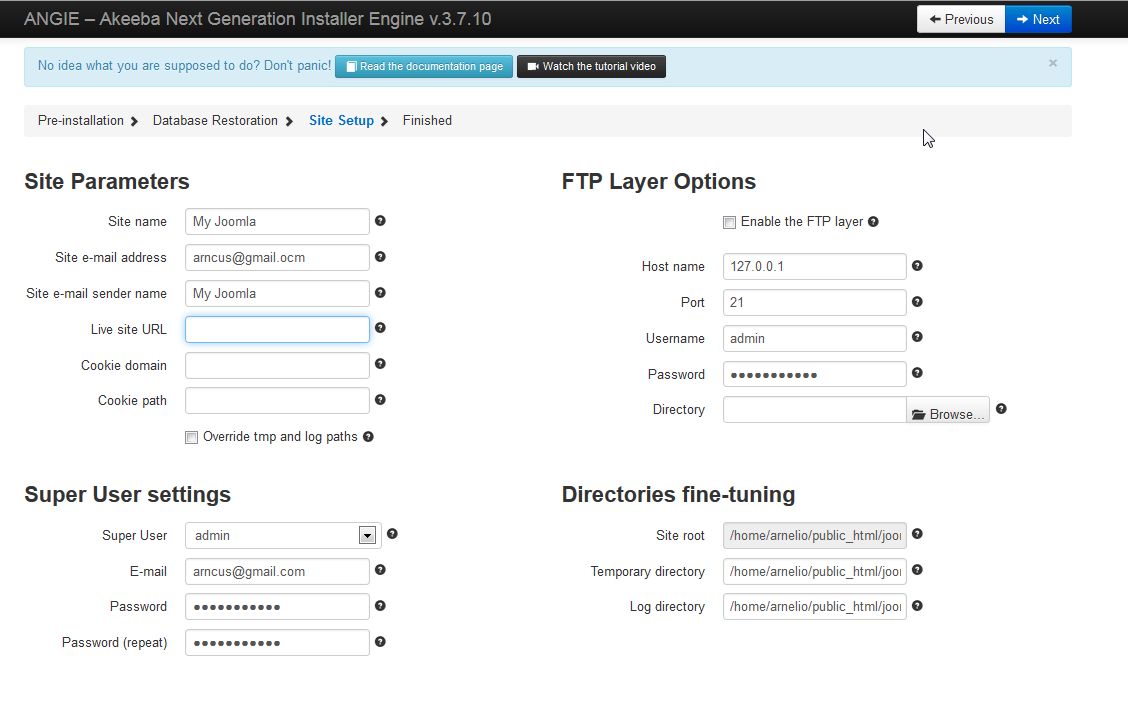The width and height of the screenshot is (1128, 707).
Task: Click help icon beside Cookie path field
Action: [380, 400]
